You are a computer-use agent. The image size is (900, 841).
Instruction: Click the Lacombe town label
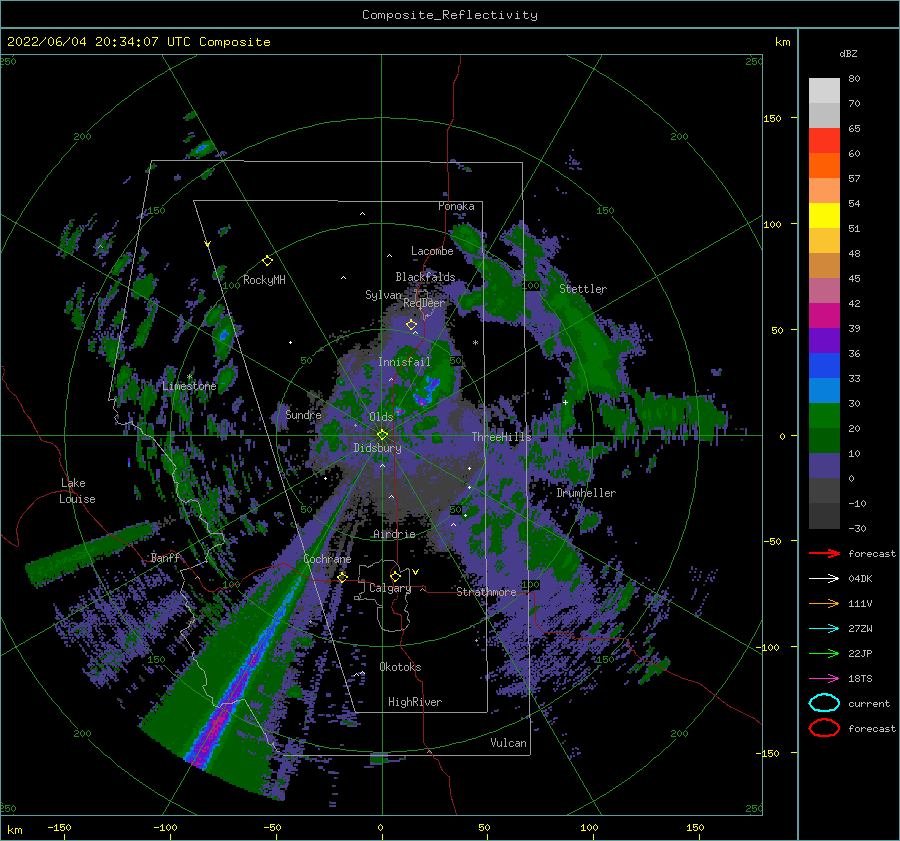click(432, 251)
